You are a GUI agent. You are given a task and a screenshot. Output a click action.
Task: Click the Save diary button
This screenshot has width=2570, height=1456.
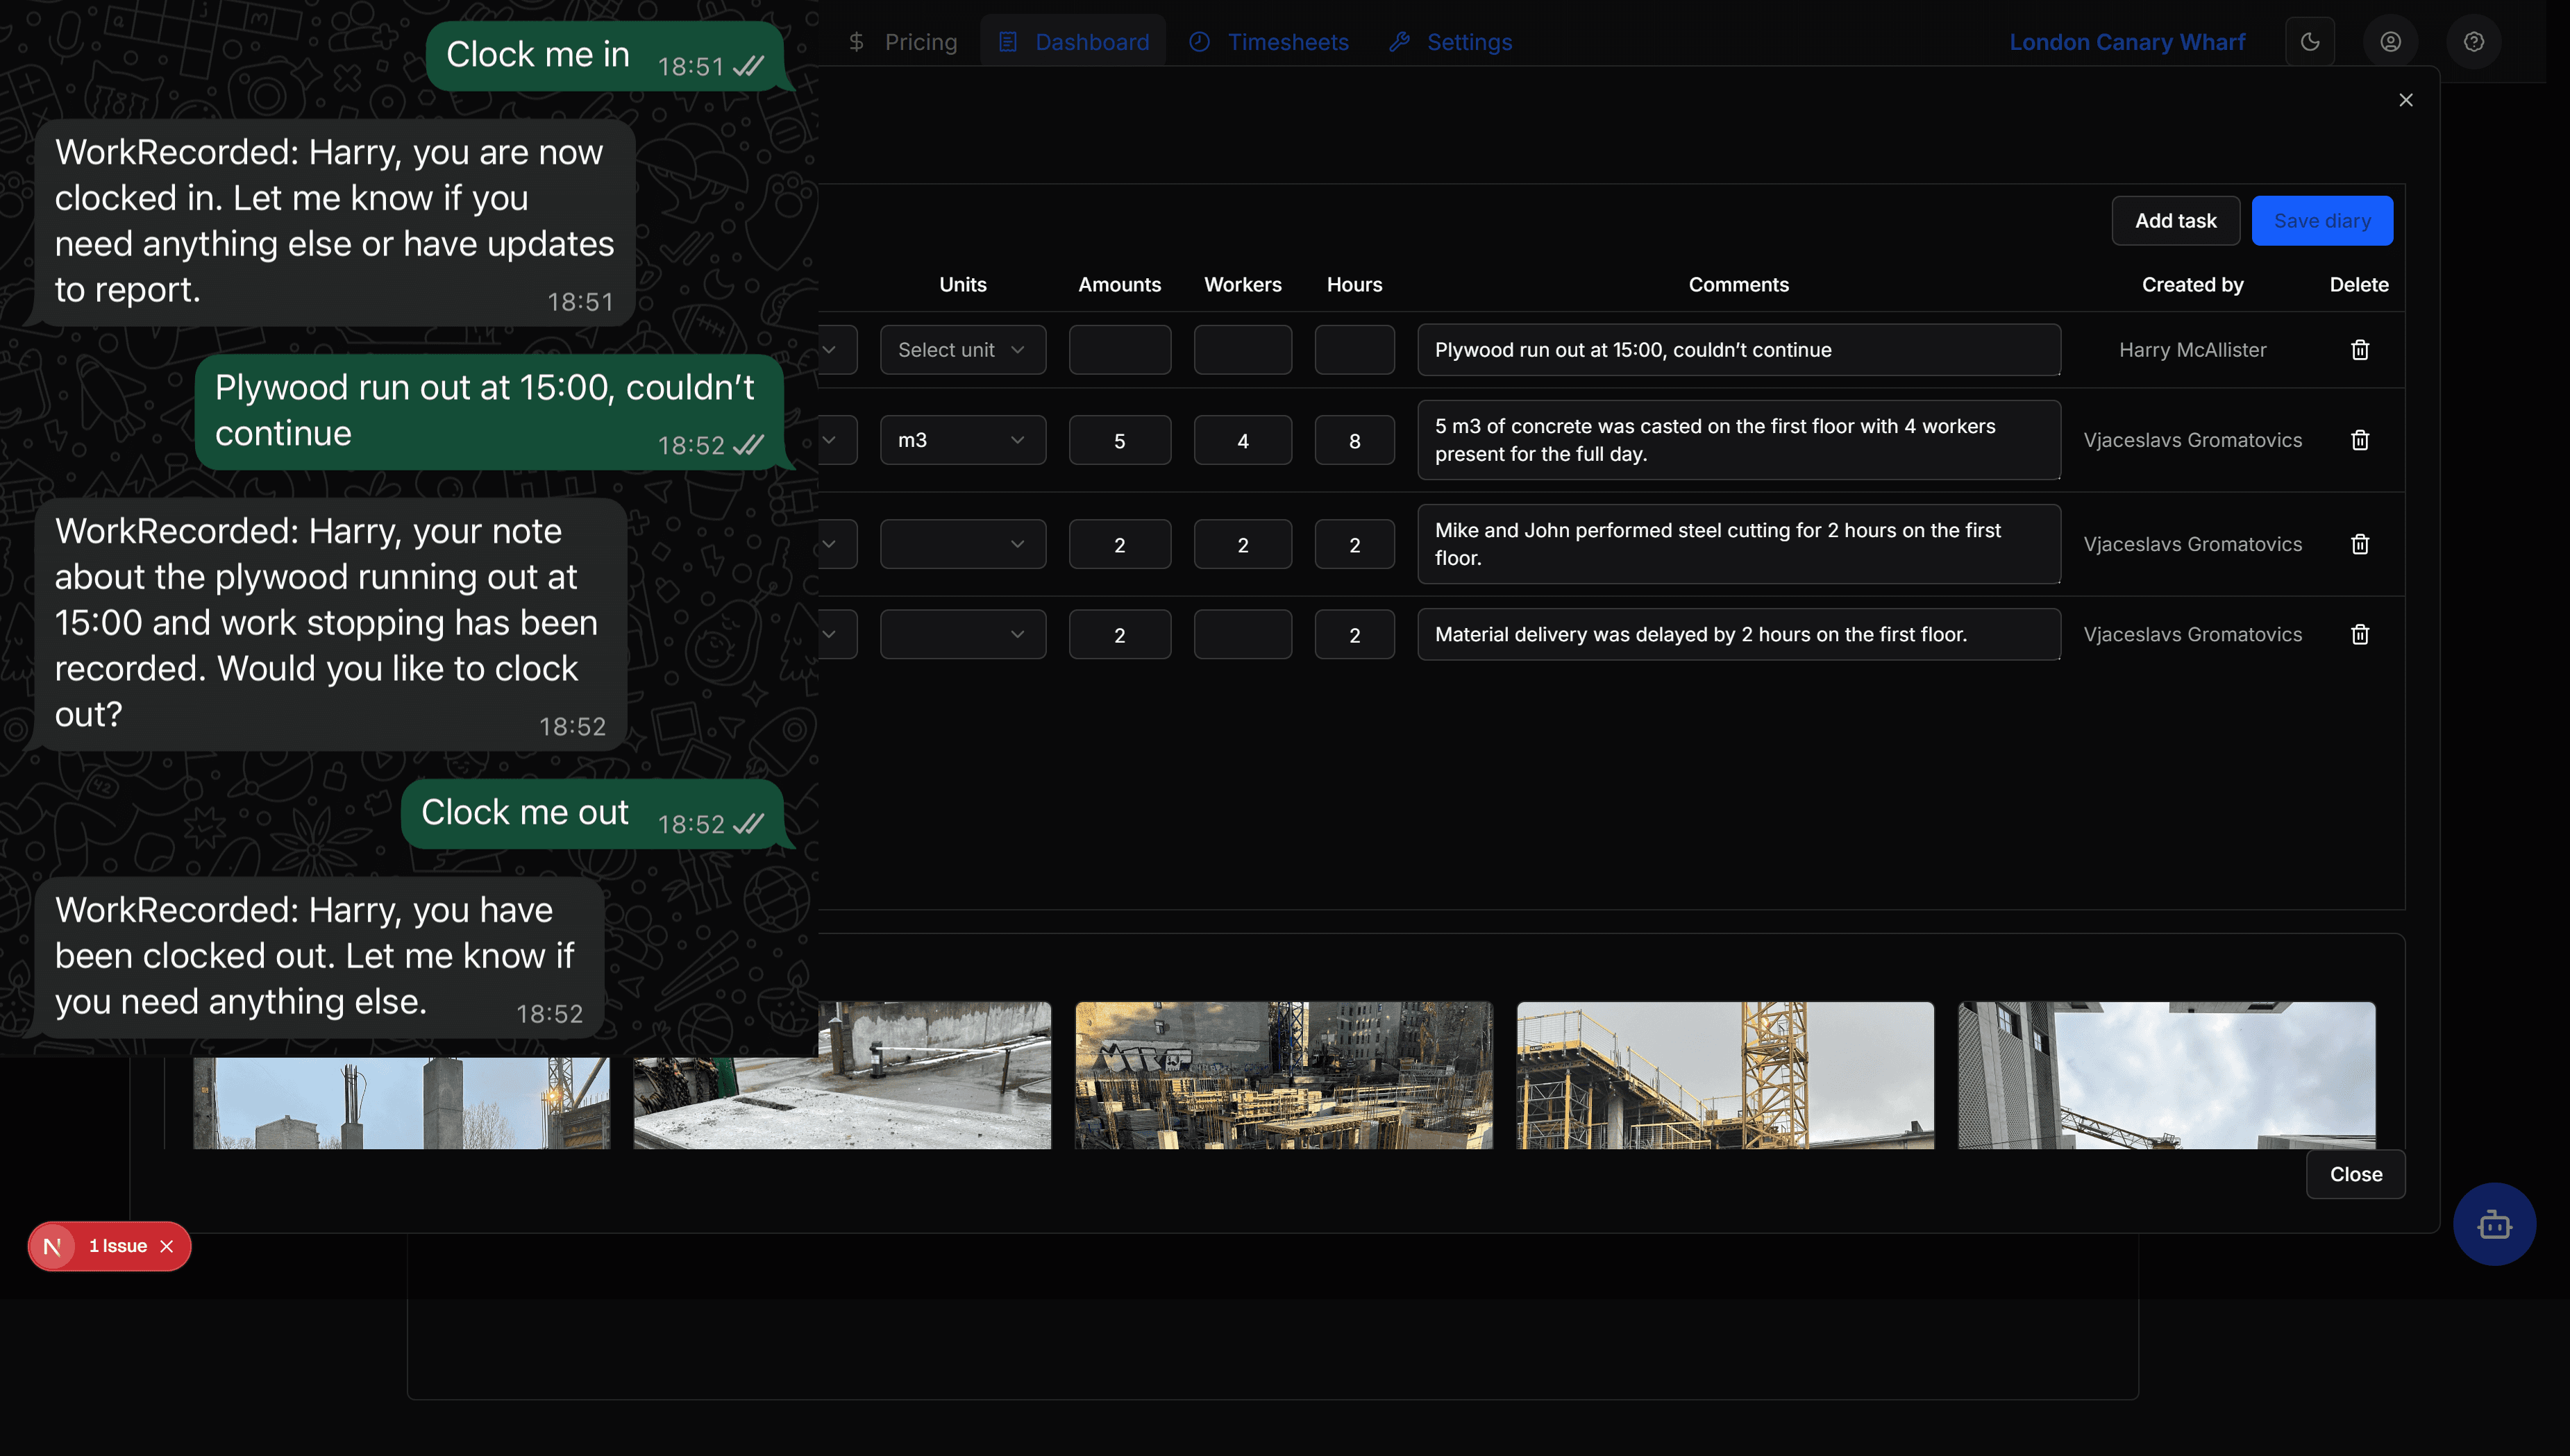(2321, 220)
